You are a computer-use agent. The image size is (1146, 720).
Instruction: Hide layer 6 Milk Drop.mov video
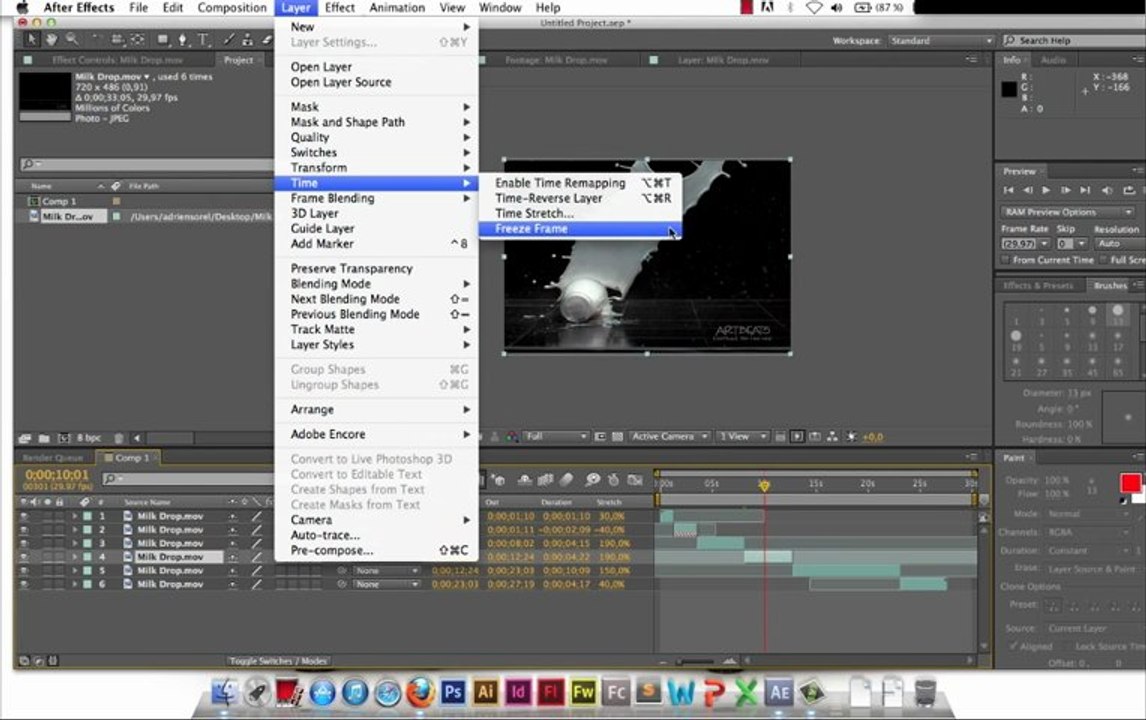24,584
